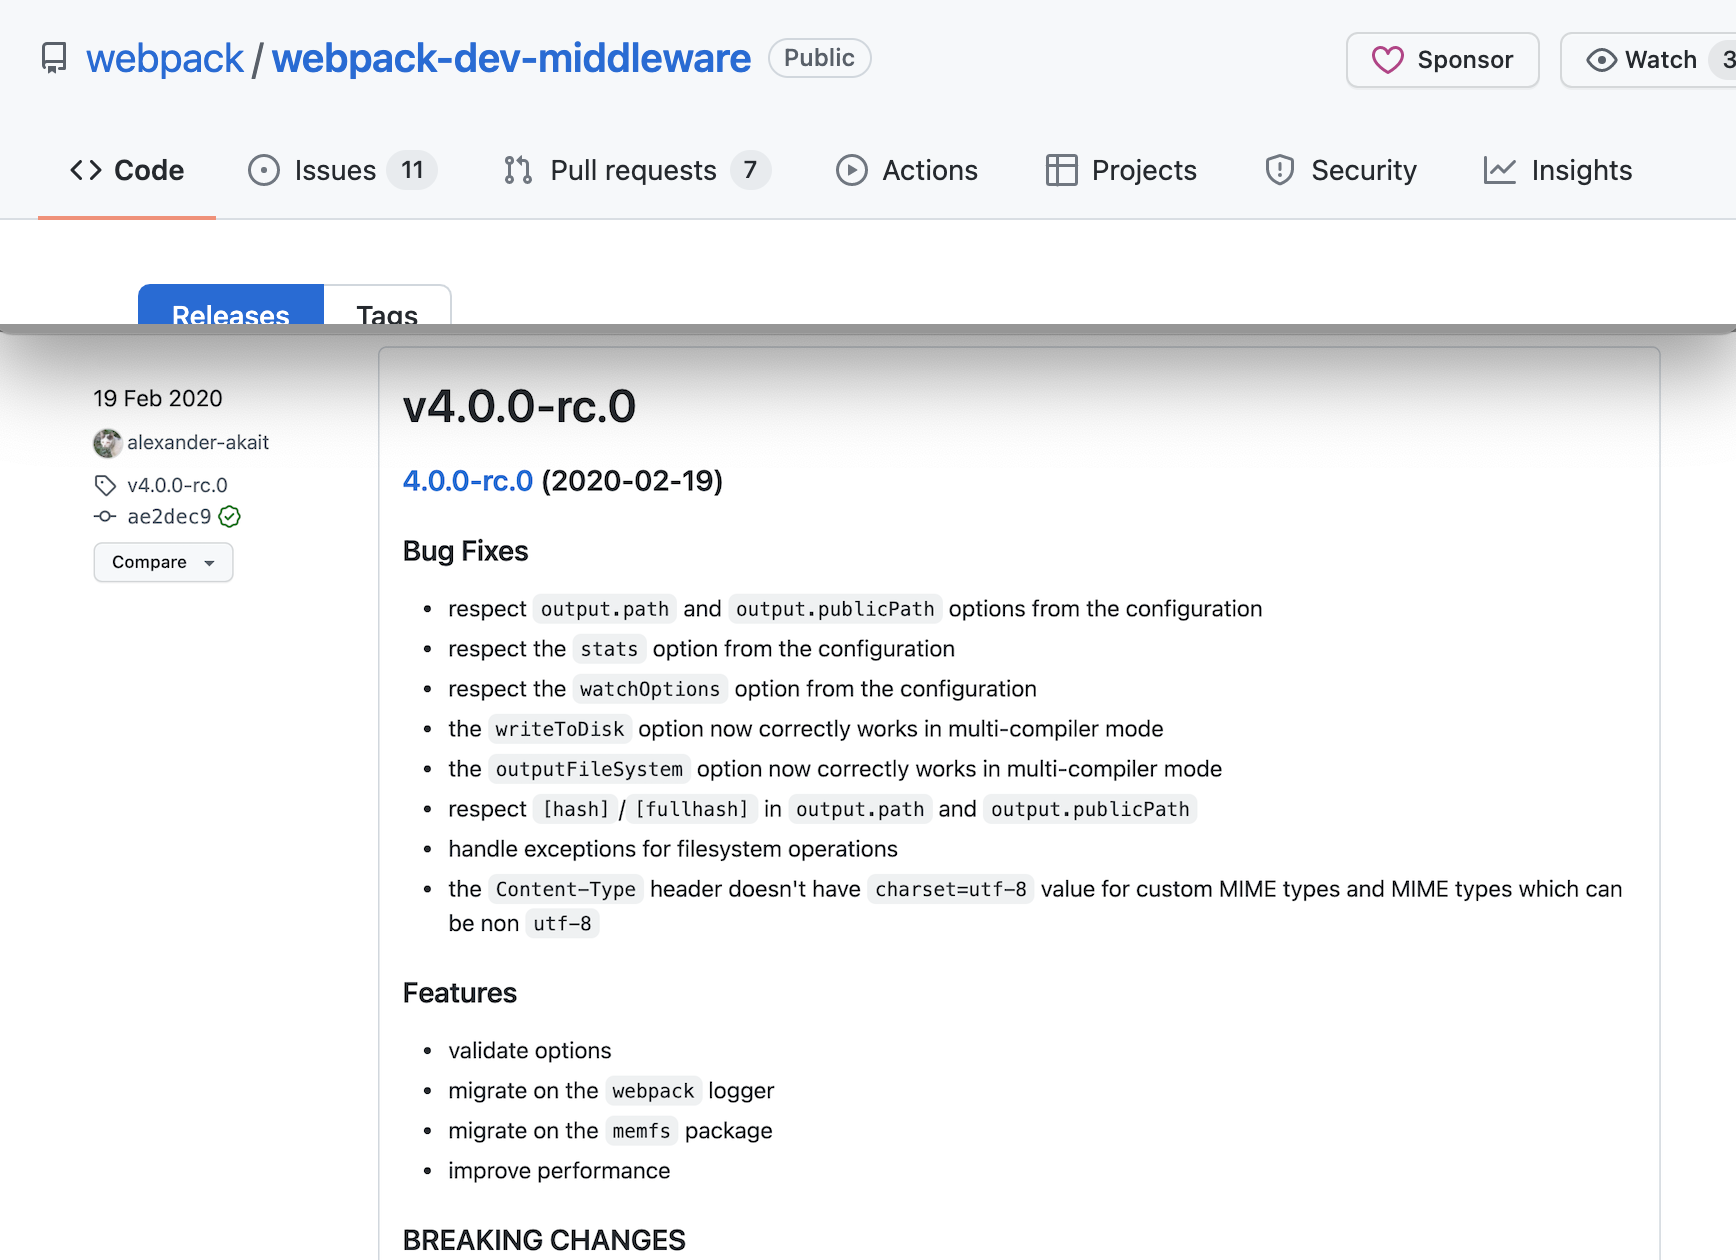This screenshot has width=1736, height=1260.
Task: Click the Pull requests count badge 7
Action: [x=750, y=170]
